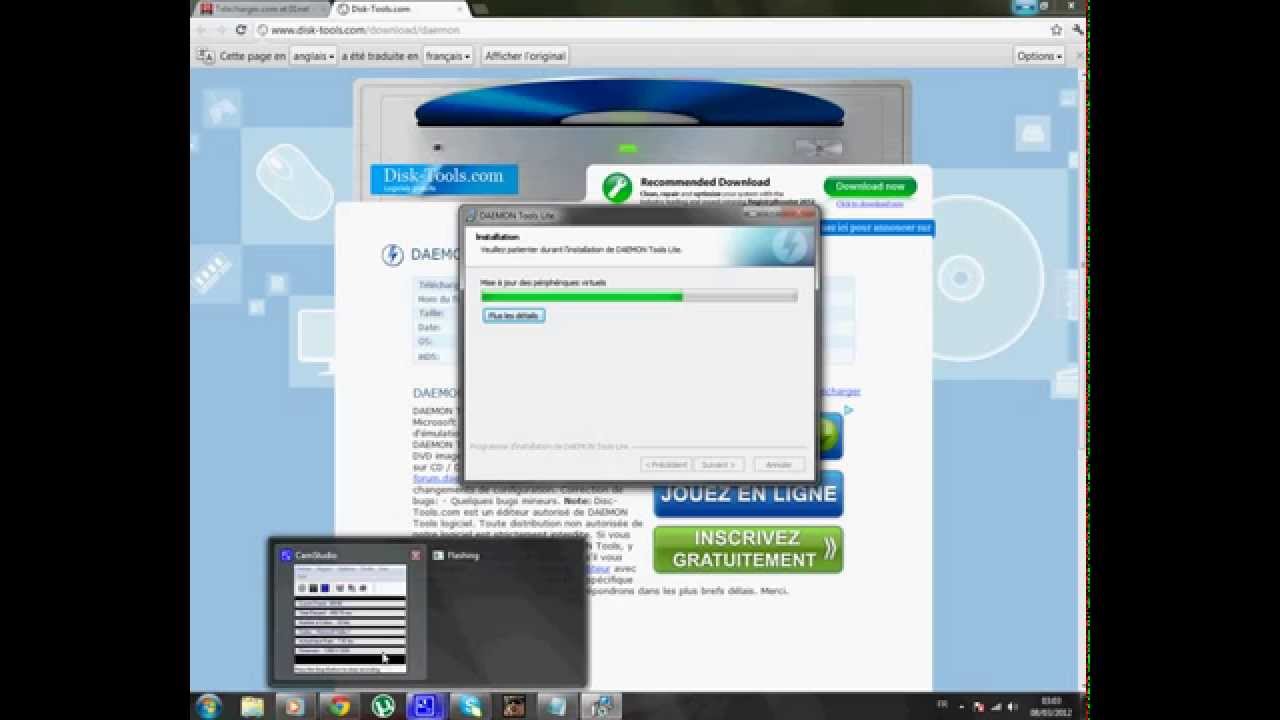Click the Chrome reload page button

click(241, 30)
